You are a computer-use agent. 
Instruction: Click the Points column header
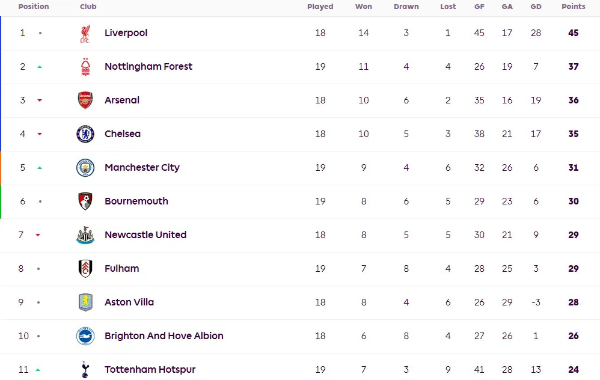click(573, 7)
